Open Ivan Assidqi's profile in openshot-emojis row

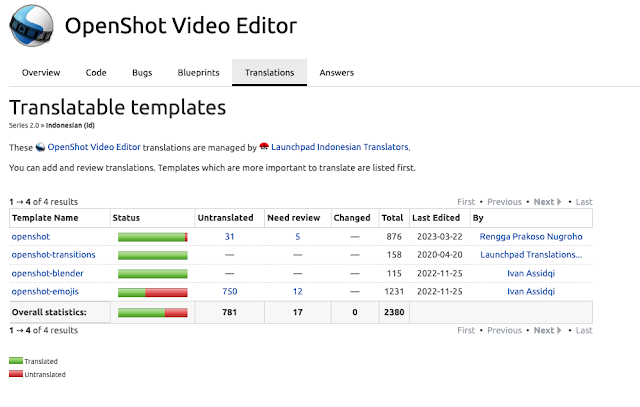click(531, 291)
